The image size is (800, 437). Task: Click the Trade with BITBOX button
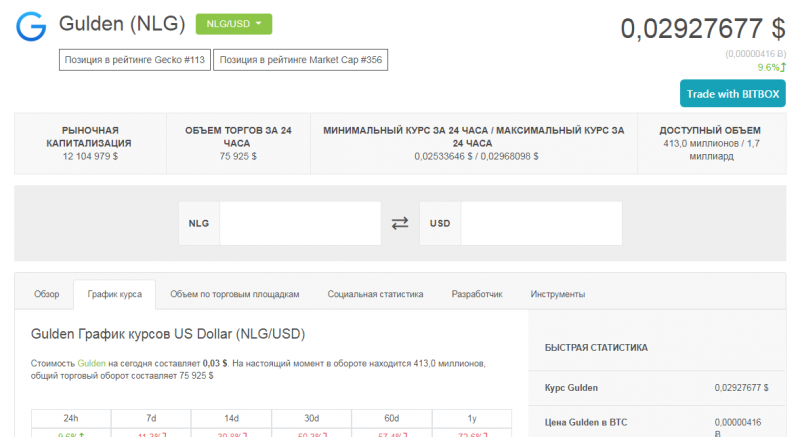coord(732,94)
